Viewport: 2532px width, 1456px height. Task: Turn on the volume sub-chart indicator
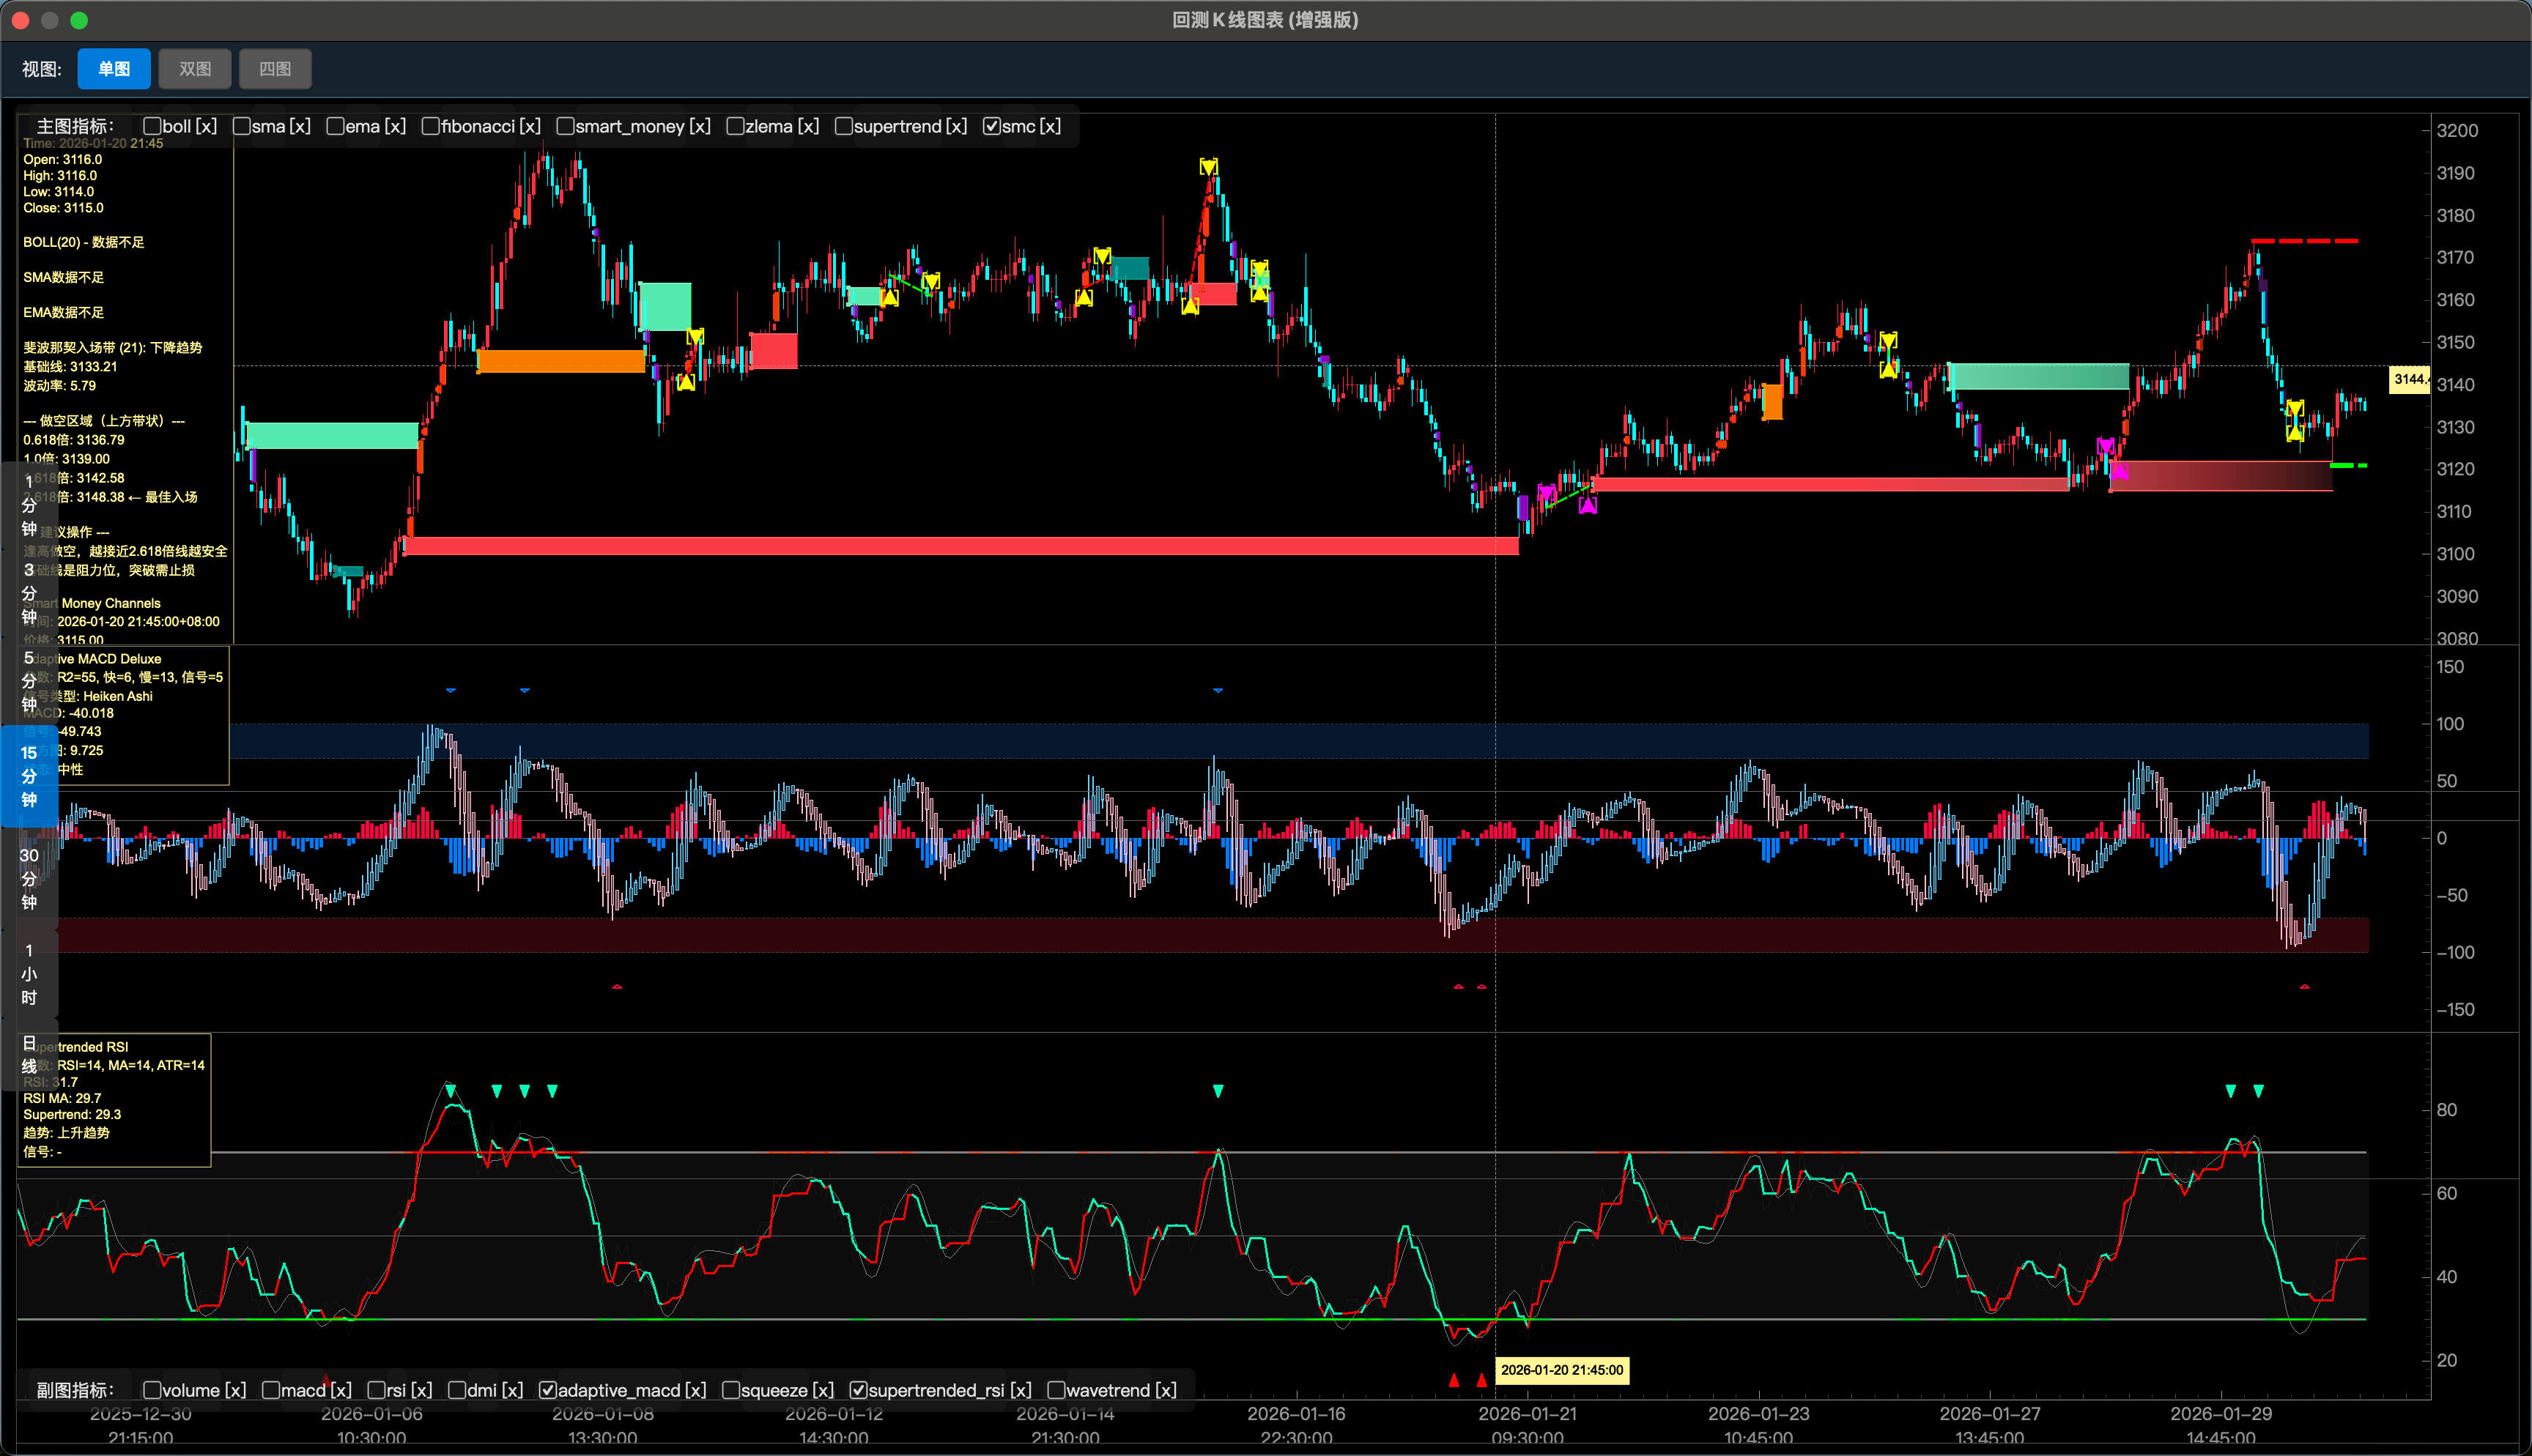pyautogui.click(x=153, y=1390)
